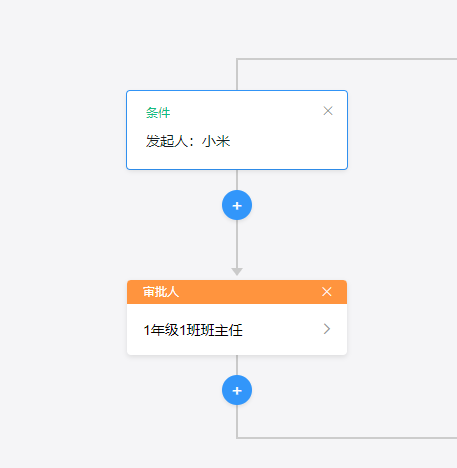Viewport: 457px width, 468px height.
Task: Expand approver details chevron arrow
Action: click(x=327, y=329)
